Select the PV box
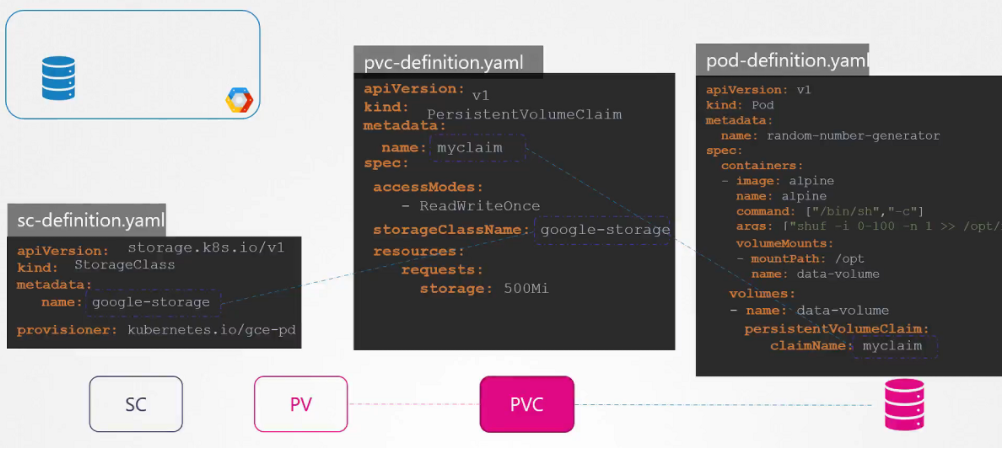The width and height of the screenshot is (1008, 451). [x=301, y=404]
